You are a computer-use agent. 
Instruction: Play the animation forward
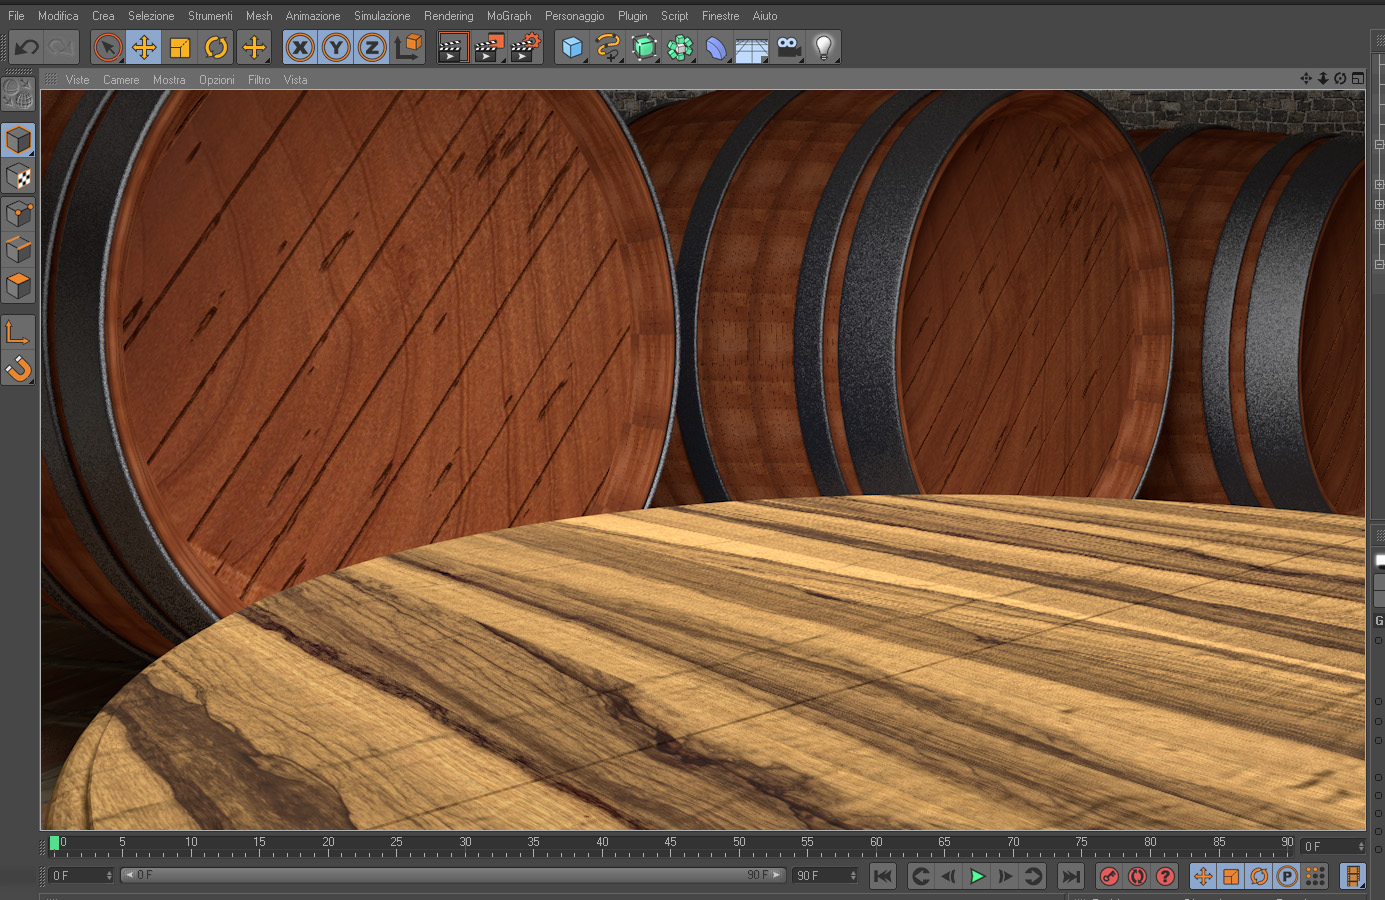(x=977, y=877)
